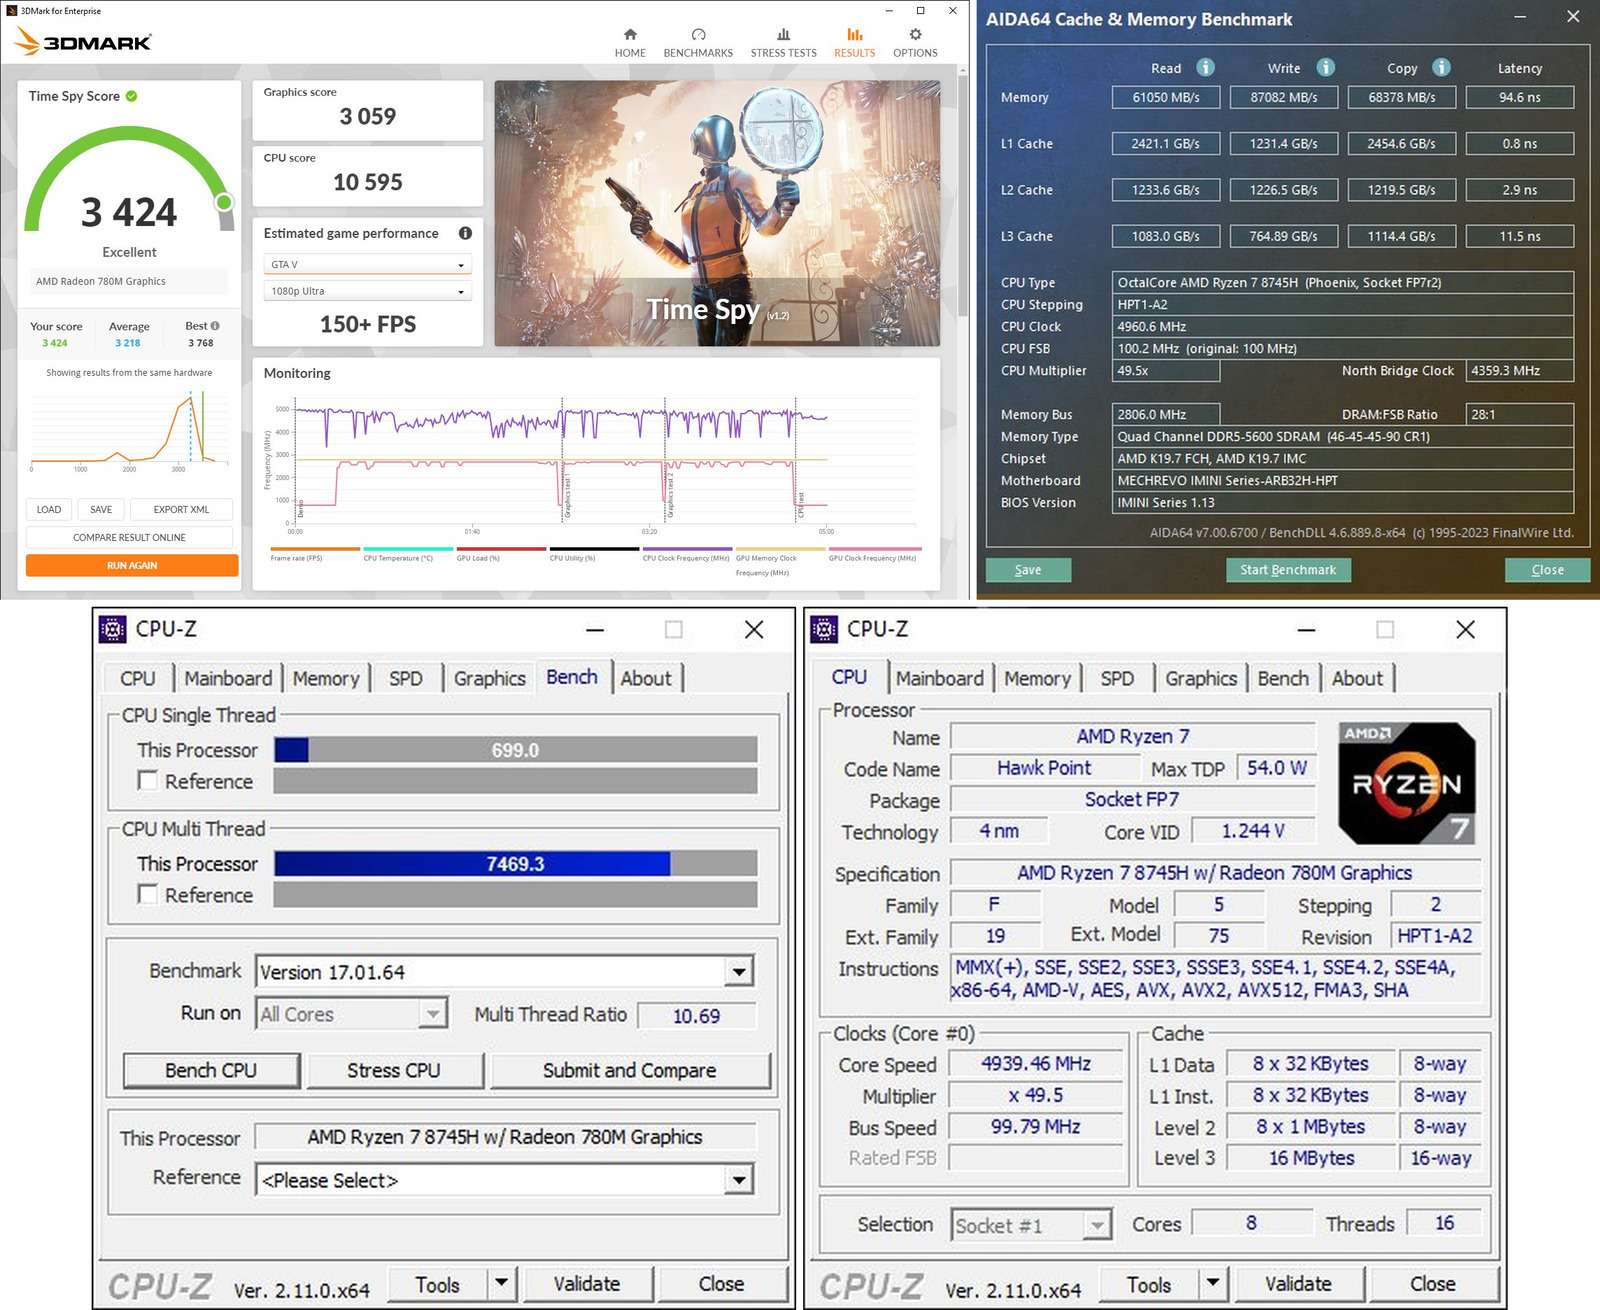Click info icon beside Estimated game performance
Viewport: 1600px width, 1310px height.
pyautogui.click(x=465, y=233)
